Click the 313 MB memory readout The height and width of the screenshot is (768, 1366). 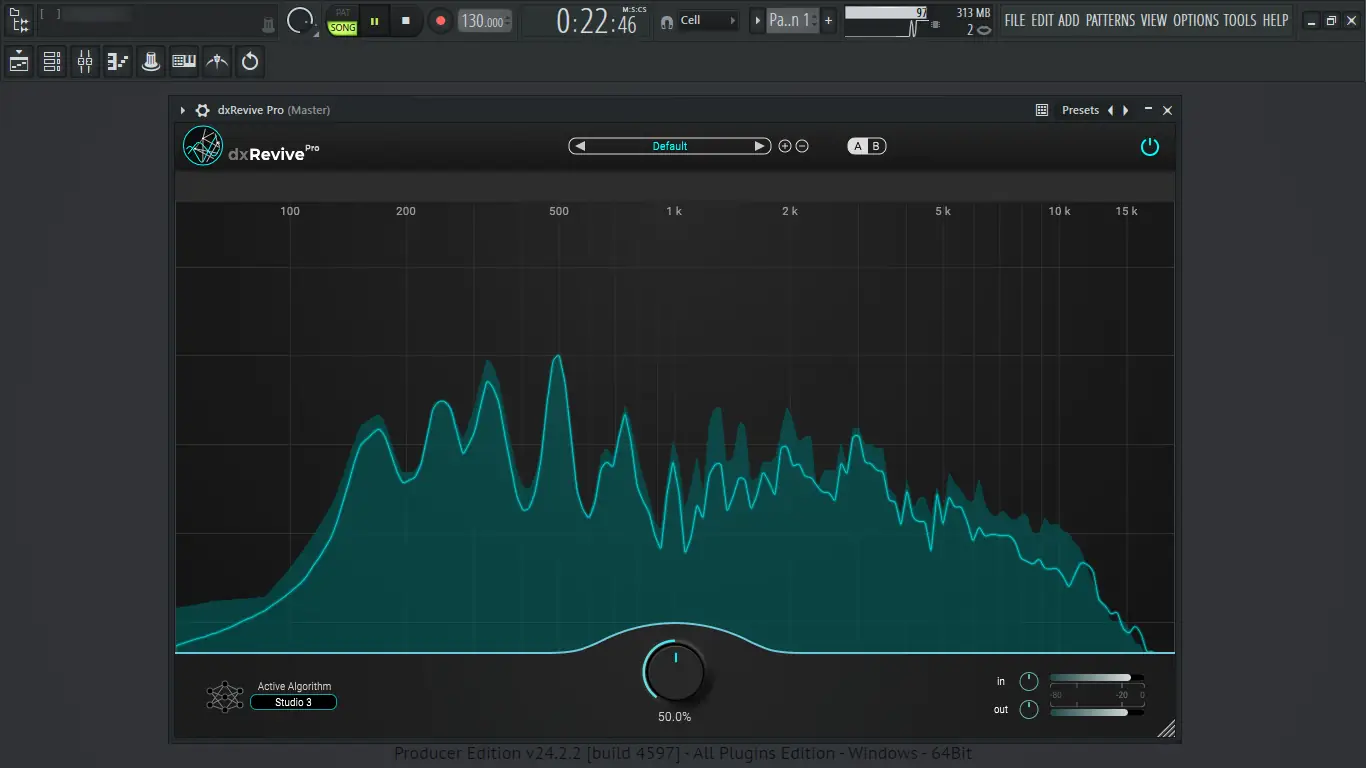point(973,13)
